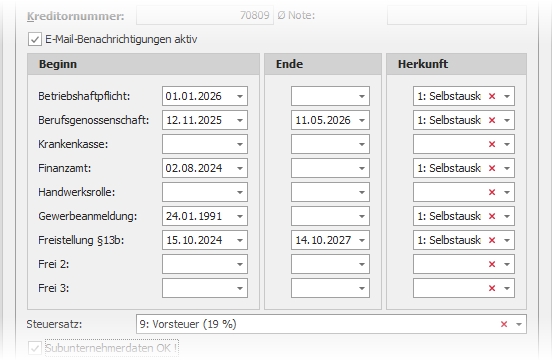Open Handwerksrolle Beginn date dropdown
The width and height of the screenshot is (552, 361).
point(240,192)
